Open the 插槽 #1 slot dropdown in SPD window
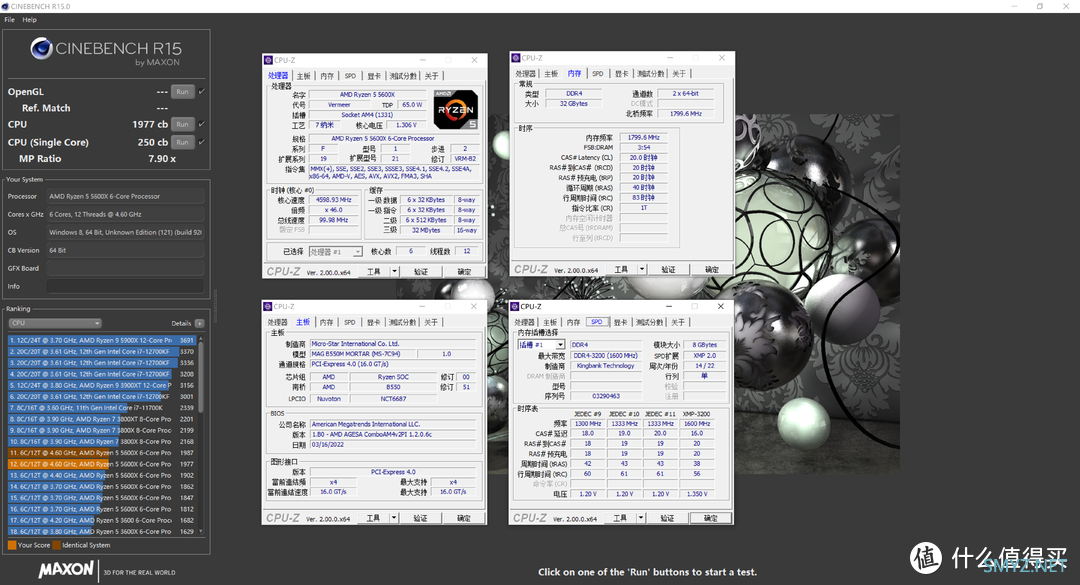 (x=541, y=345)
